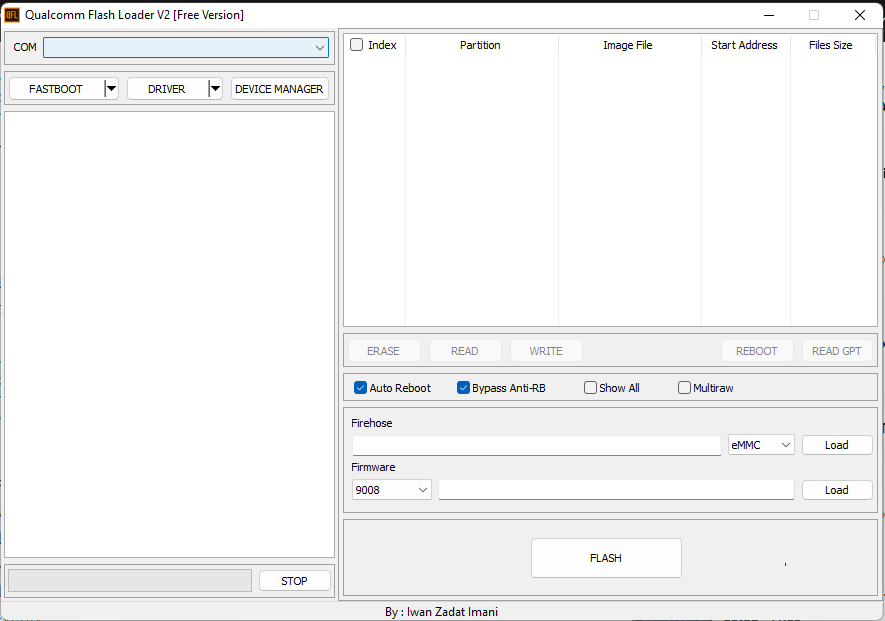
Task: Enable Multiraw option
Action: pyautogui.click(x=684, y=387)
